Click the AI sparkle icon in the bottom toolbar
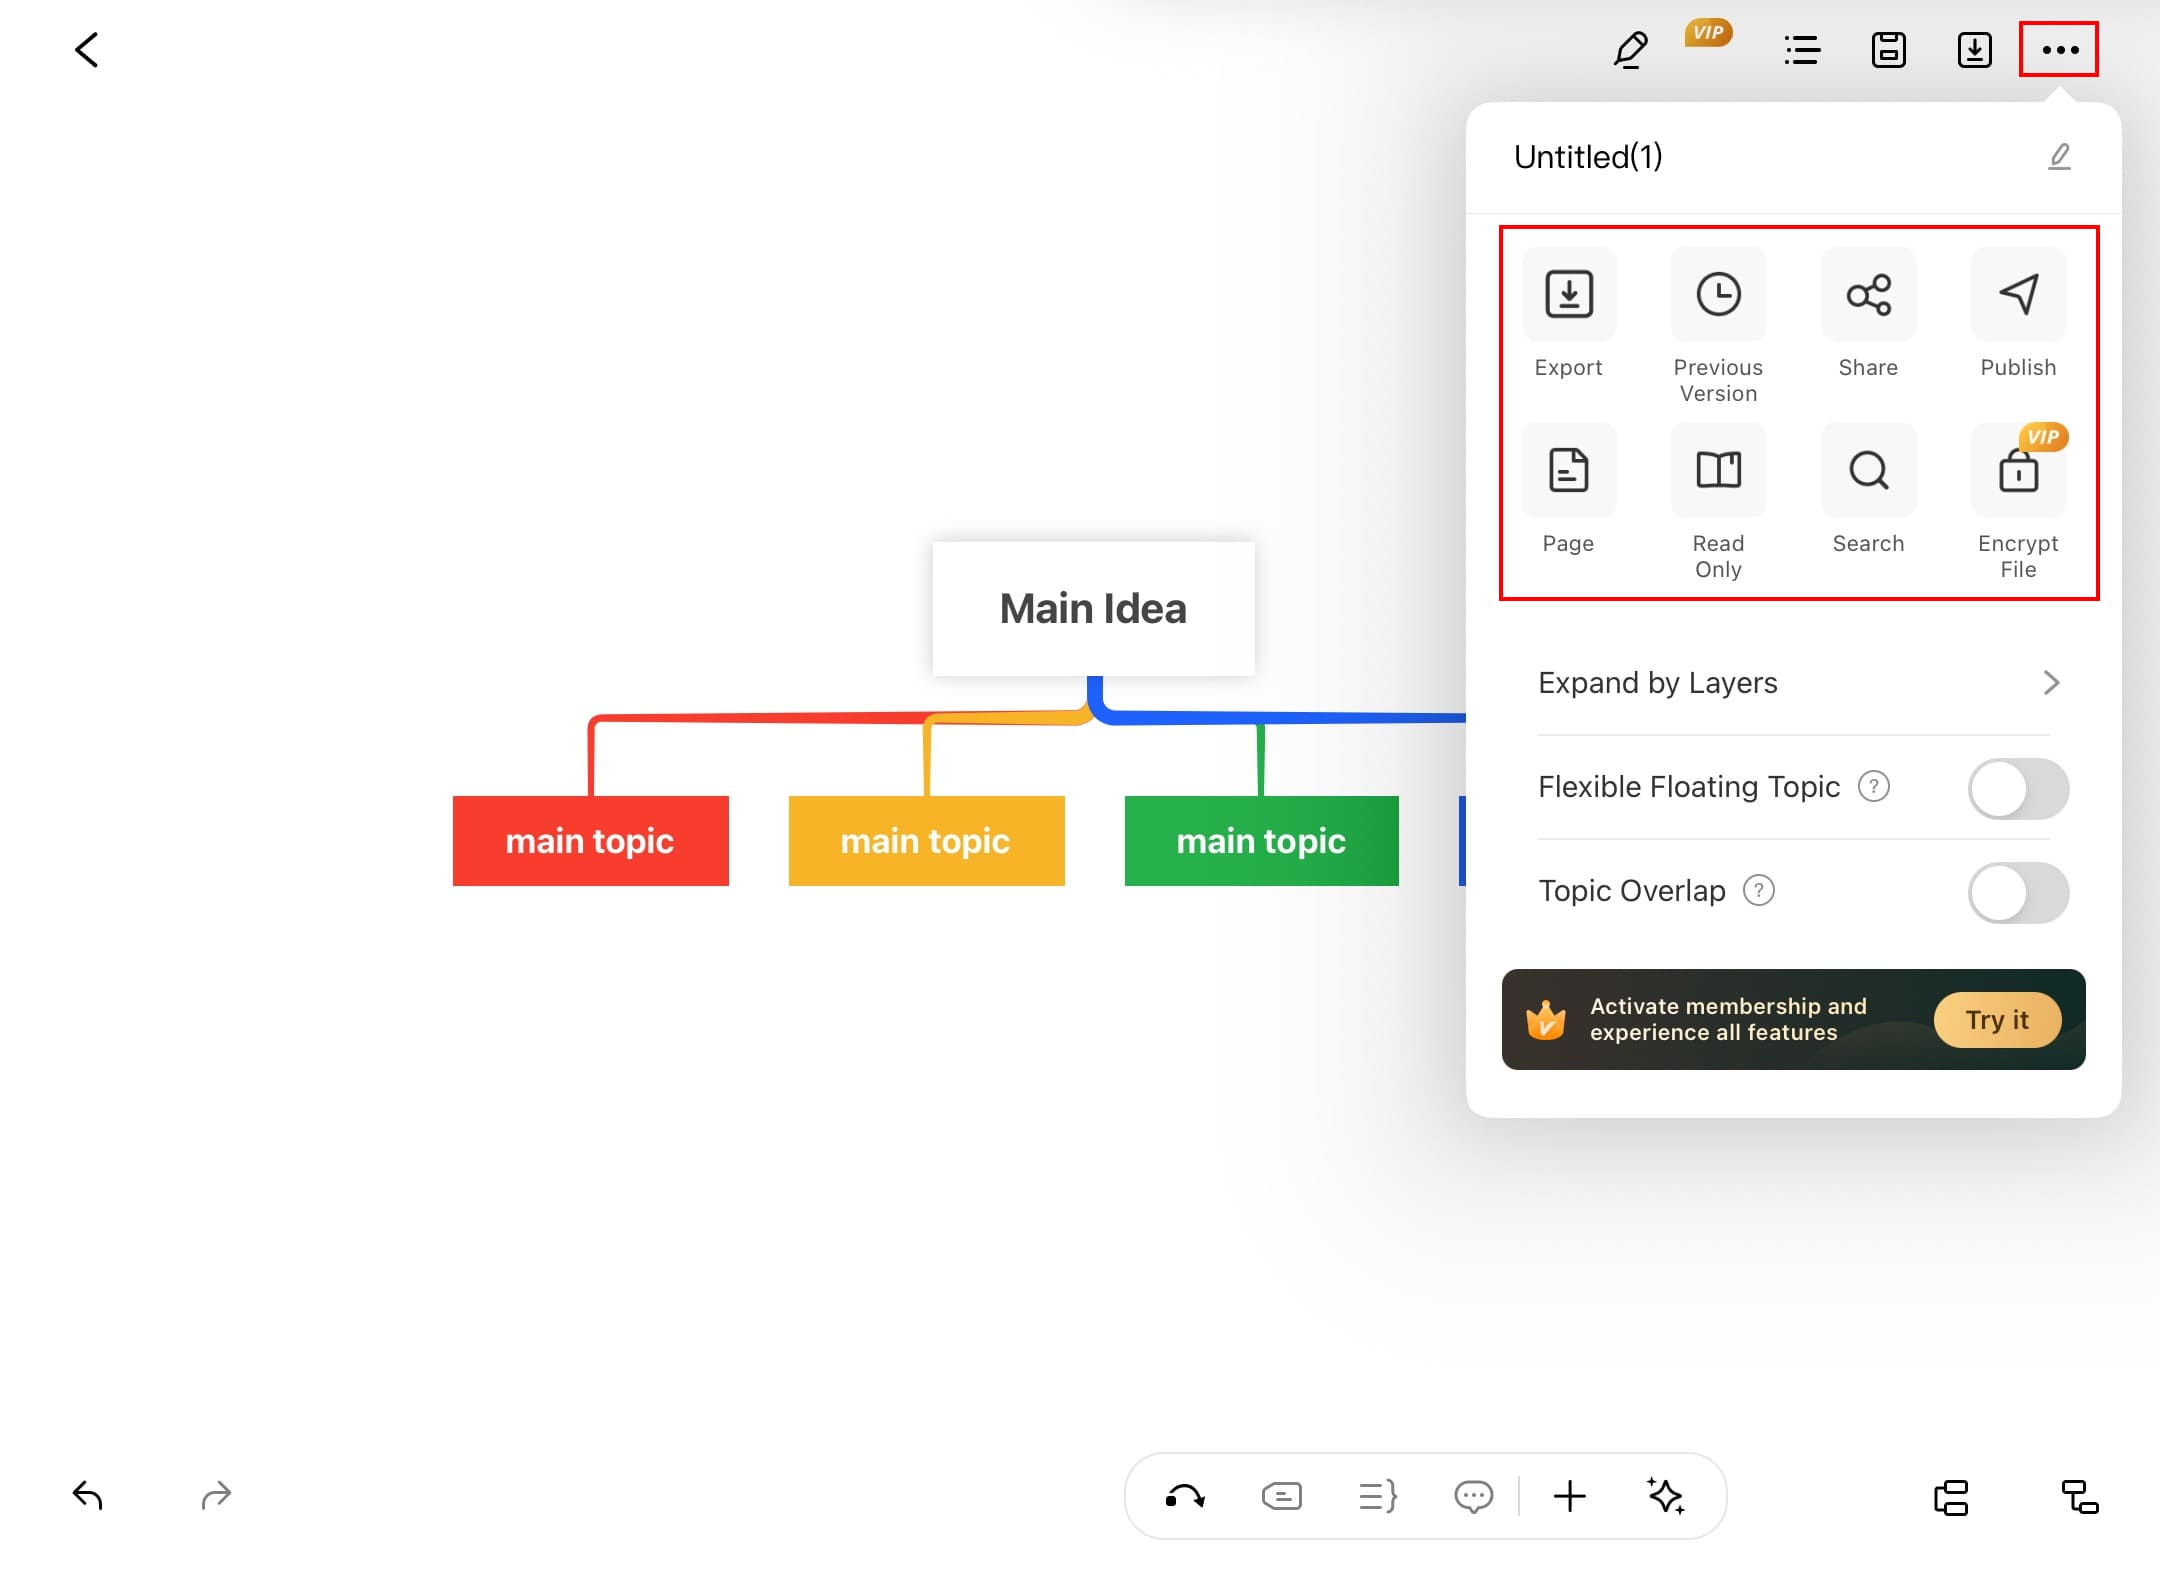The image size is (2160, 1580). (1666, 1496)
